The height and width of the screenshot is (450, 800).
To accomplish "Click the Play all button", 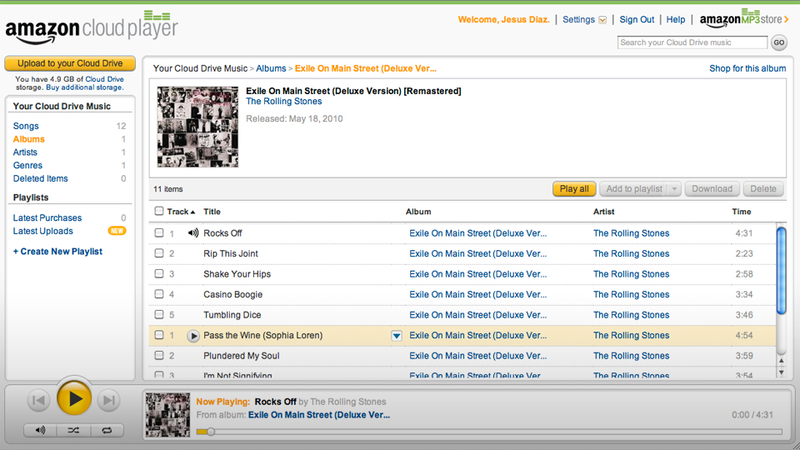I will (x=574, y=189).
